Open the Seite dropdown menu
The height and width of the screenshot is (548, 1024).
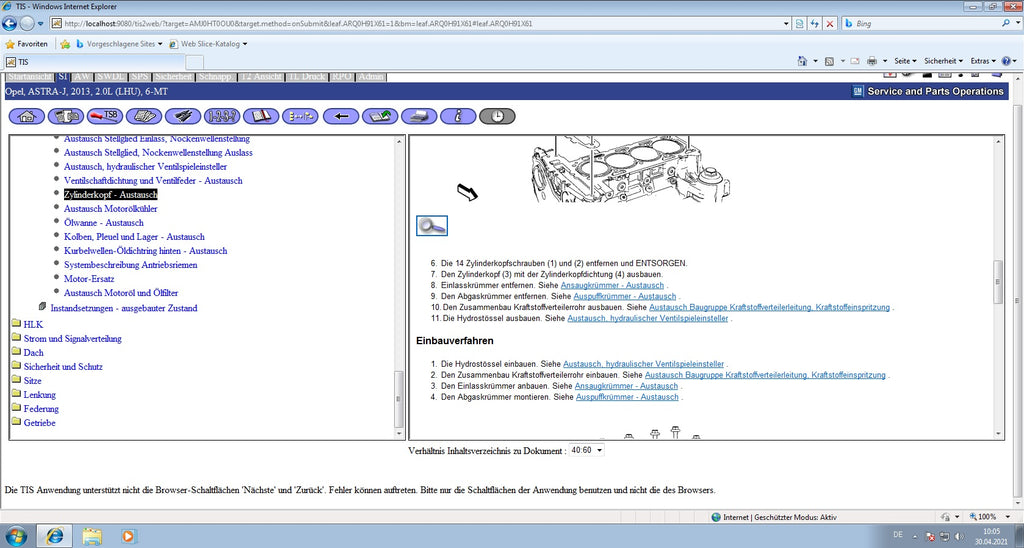click(905, 61)
